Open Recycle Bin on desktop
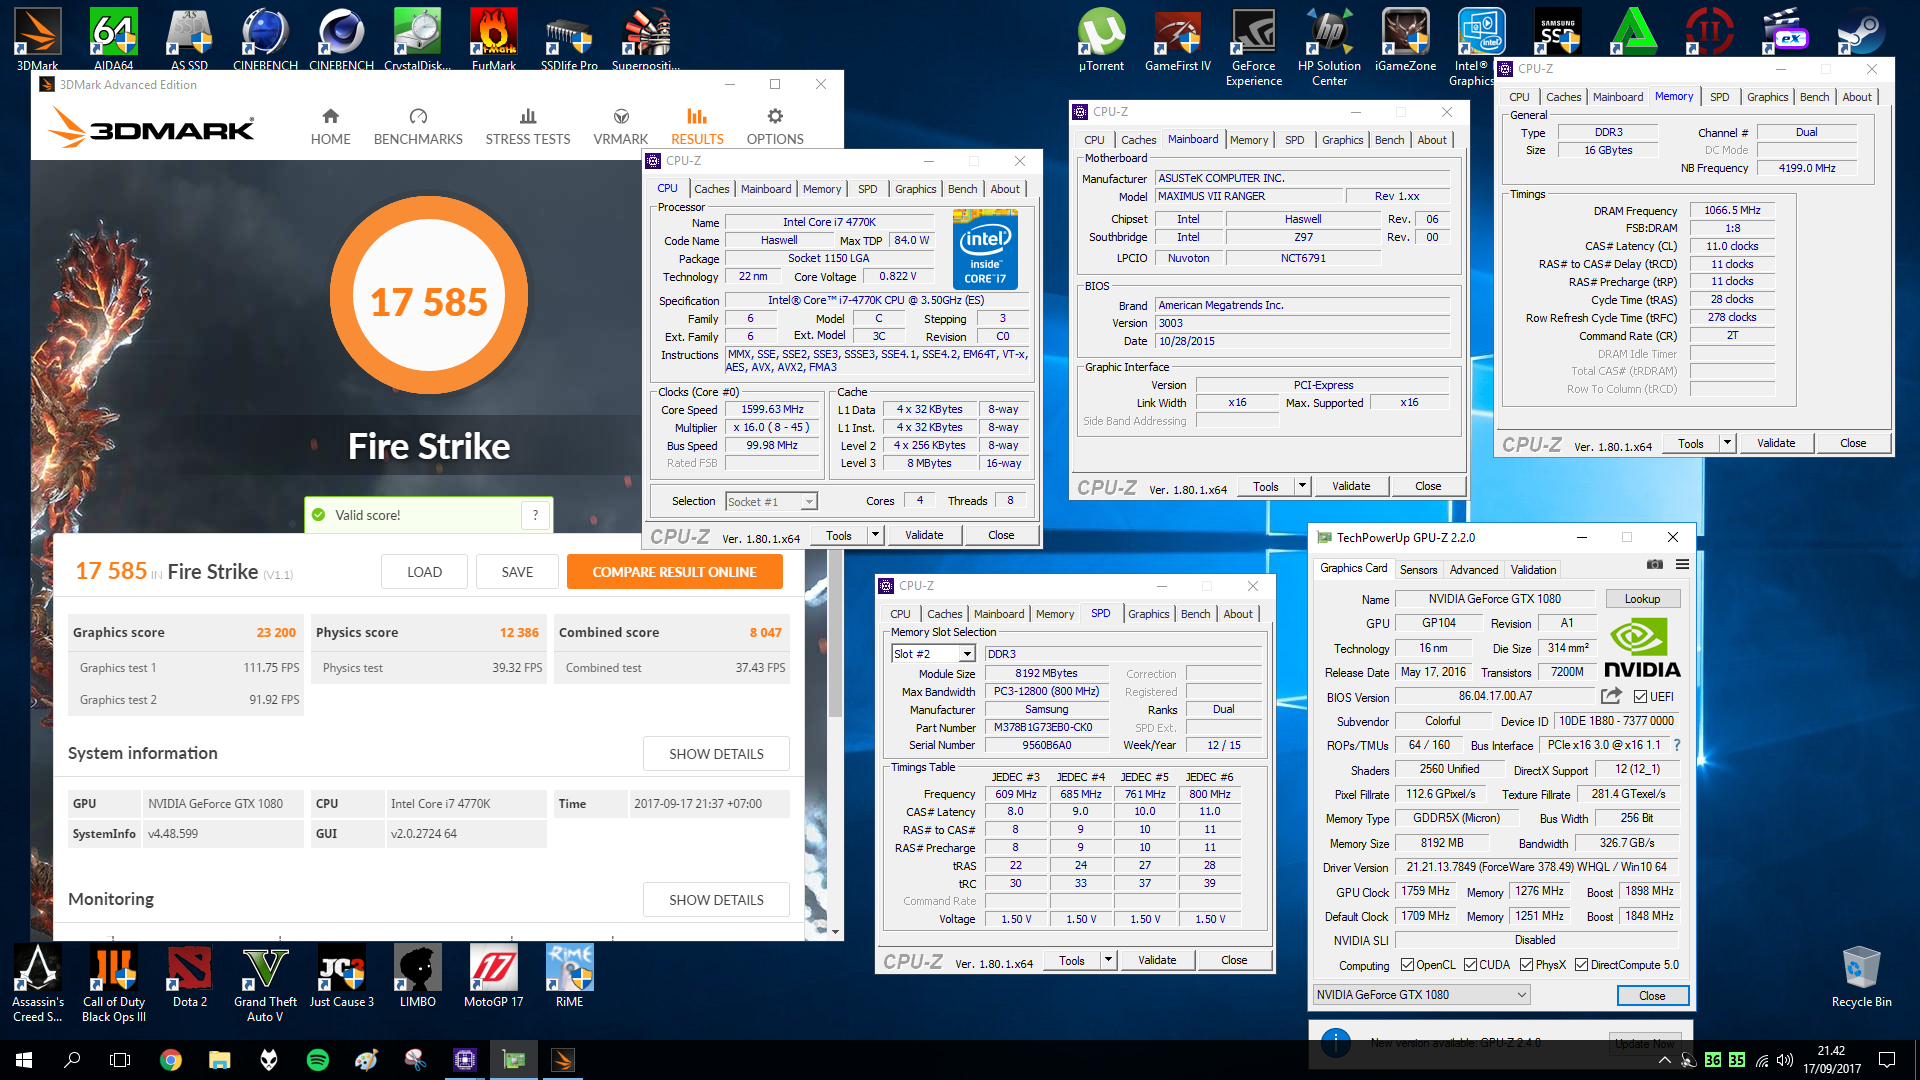The image size is (1920, 1080). coord(1861,977)
